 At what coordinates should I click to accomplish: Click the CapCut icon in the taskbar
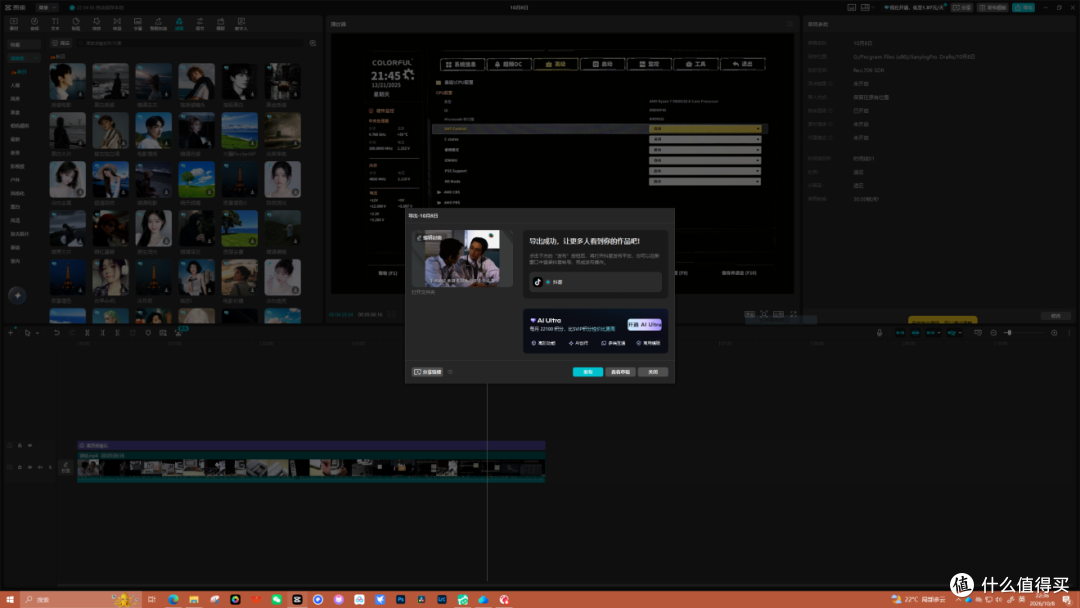point(297,600)
